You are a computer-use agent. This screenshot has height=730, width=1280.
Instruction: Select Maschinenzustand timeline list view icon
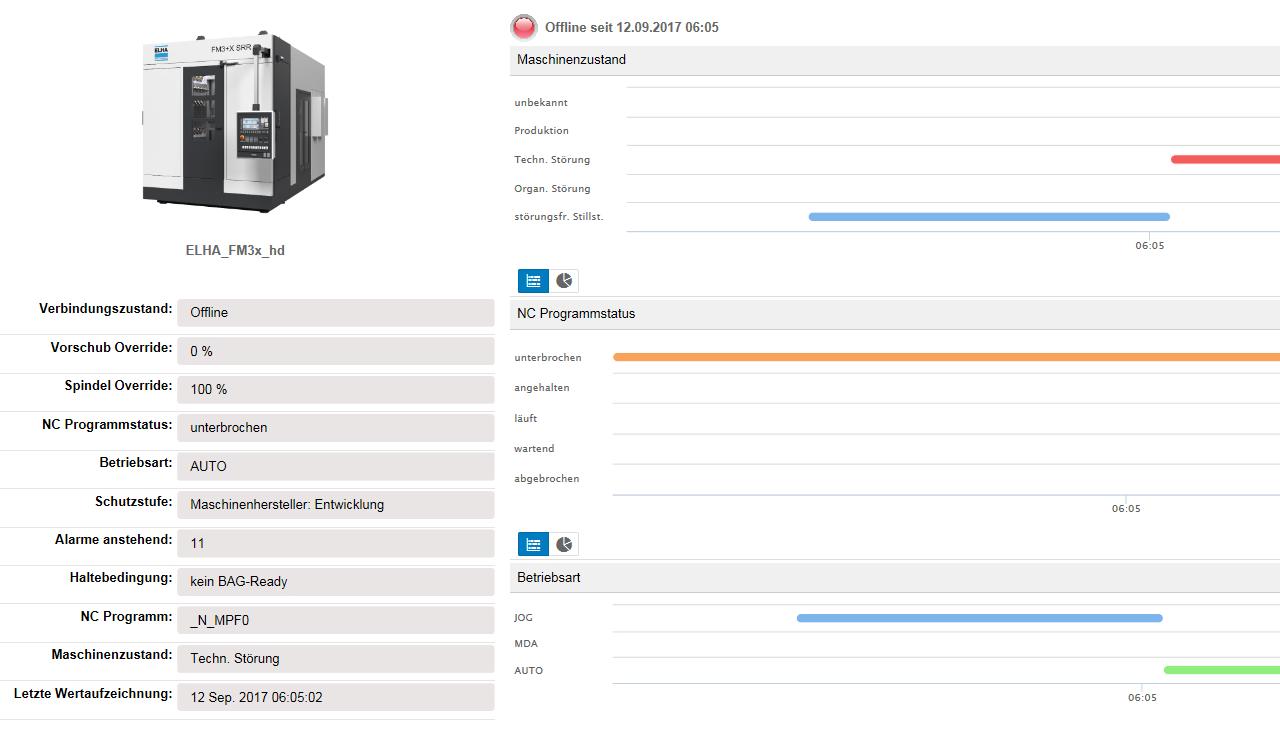pyautogui.click(x=534, y=281)
